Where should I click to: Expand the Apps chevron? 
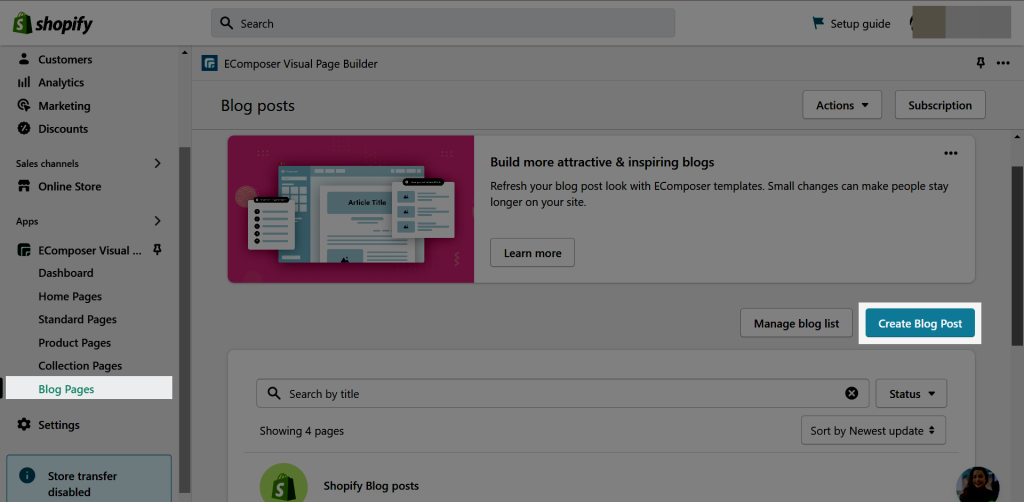(x=157, y=221)
